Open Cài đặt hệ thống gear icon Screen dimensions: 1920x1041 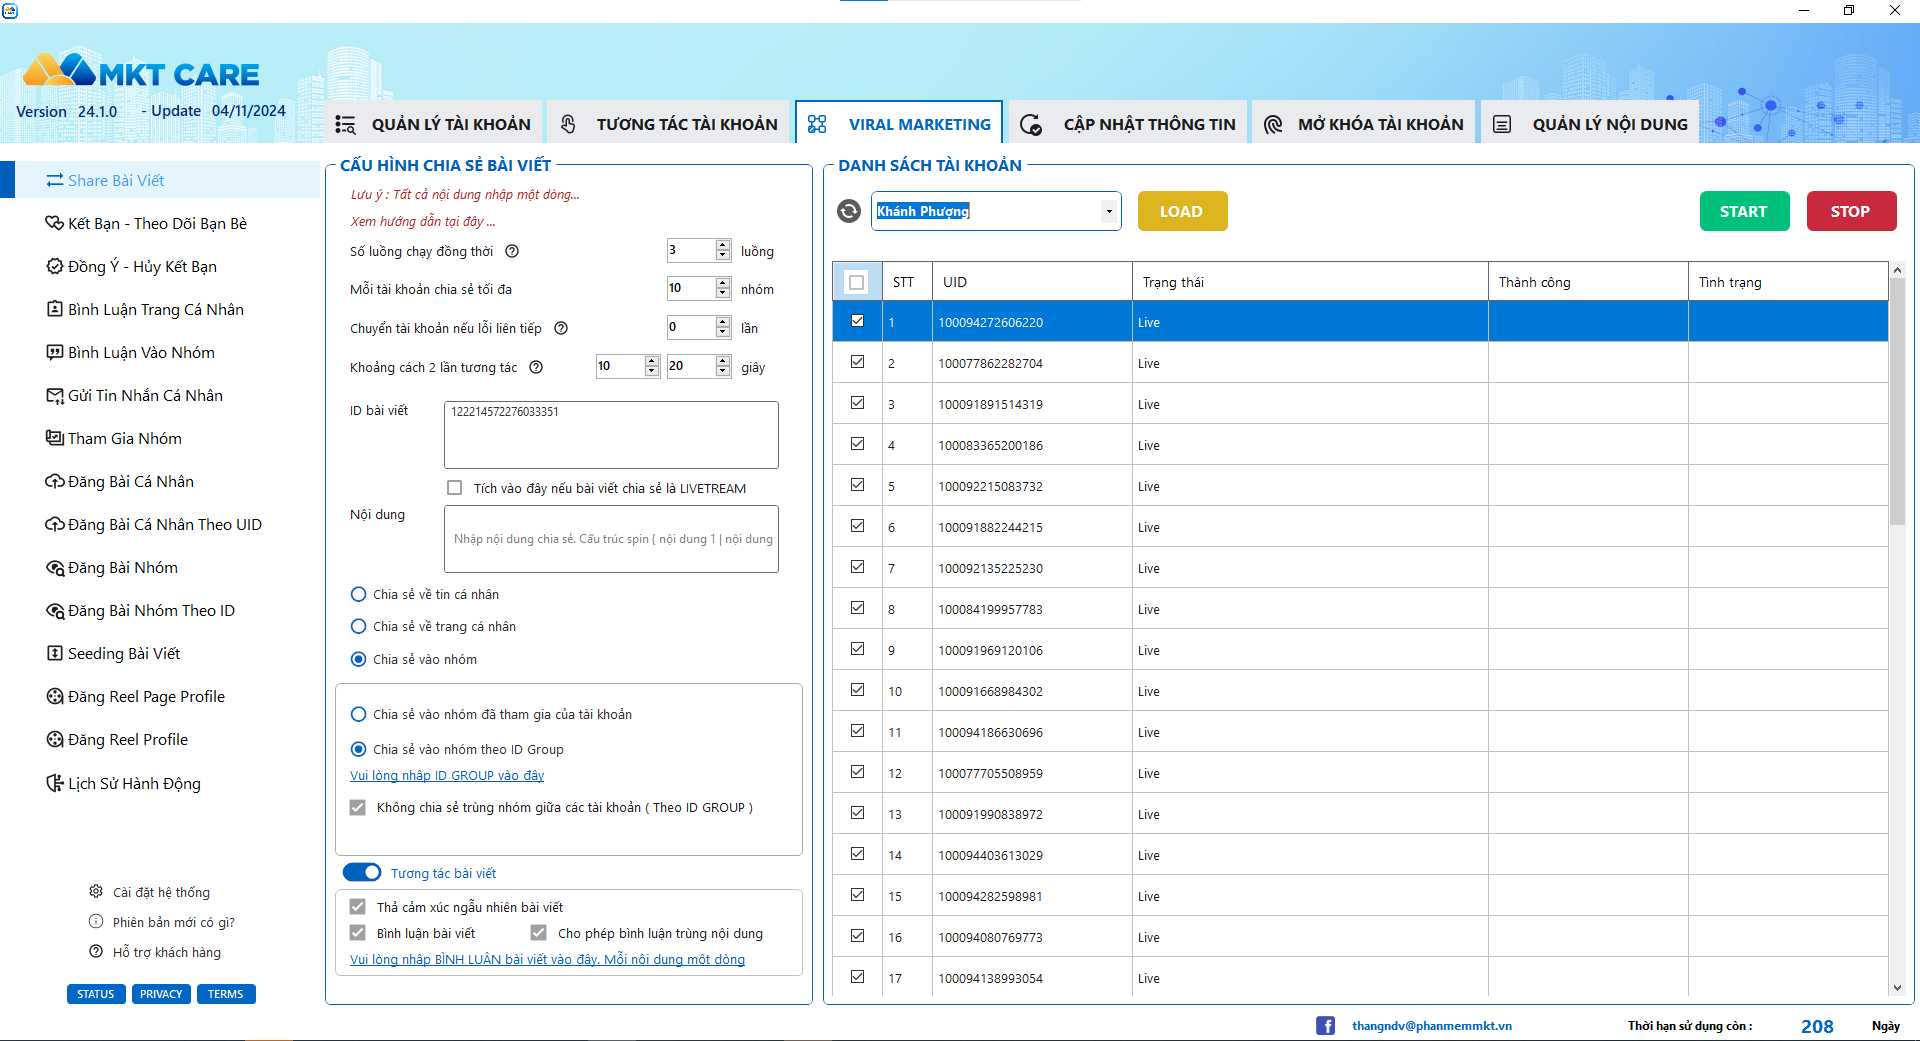pyautogui.click(x=96, y=892)
